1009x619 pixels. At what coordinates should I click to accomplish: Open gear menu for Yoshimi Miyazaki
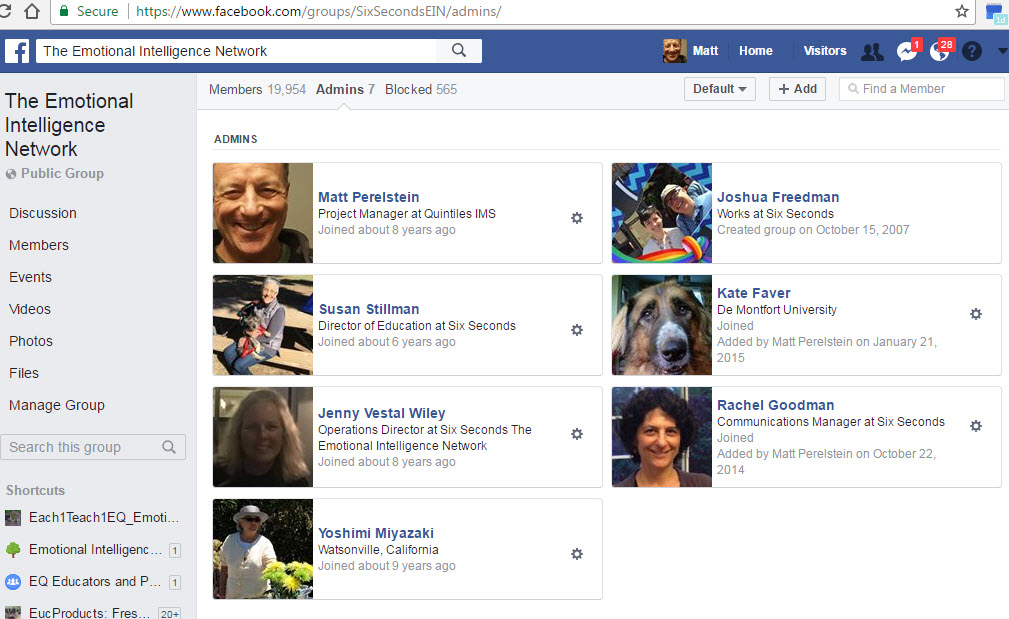(x=577, y=554)
